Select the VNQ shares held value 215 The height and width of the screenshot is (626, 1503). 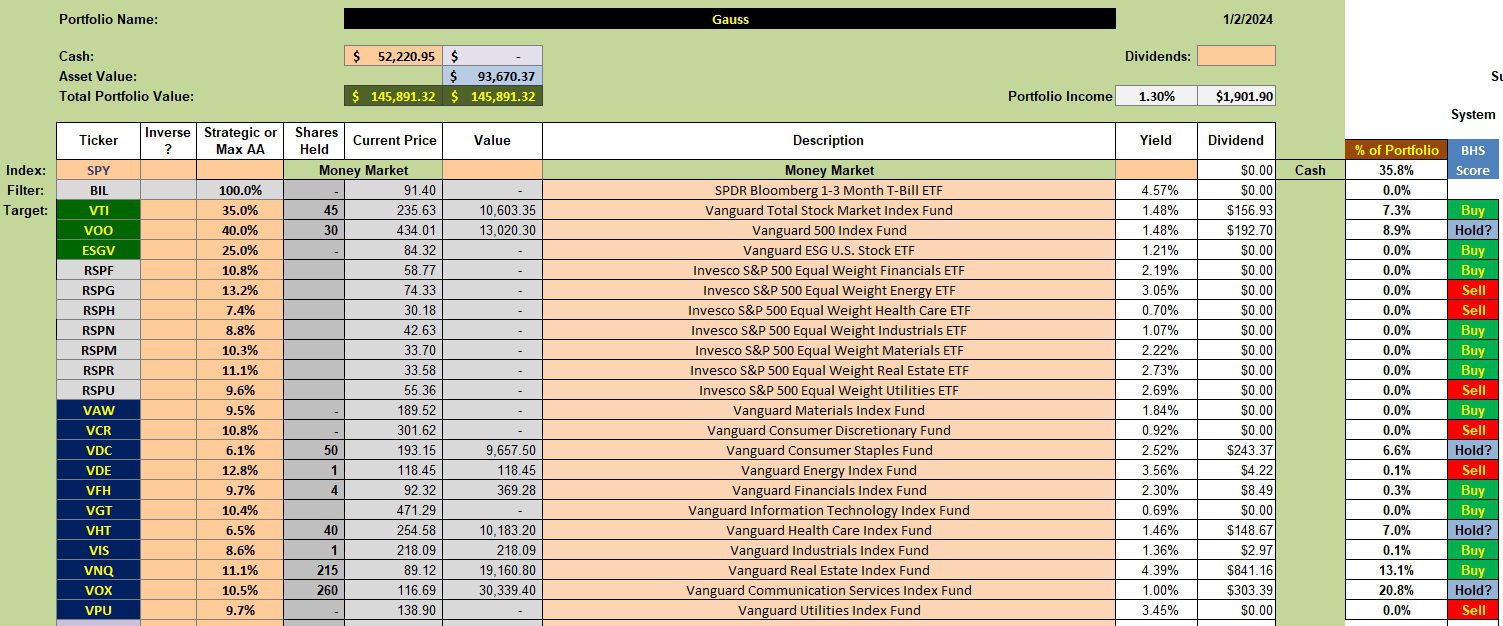(x=313, y=570)
